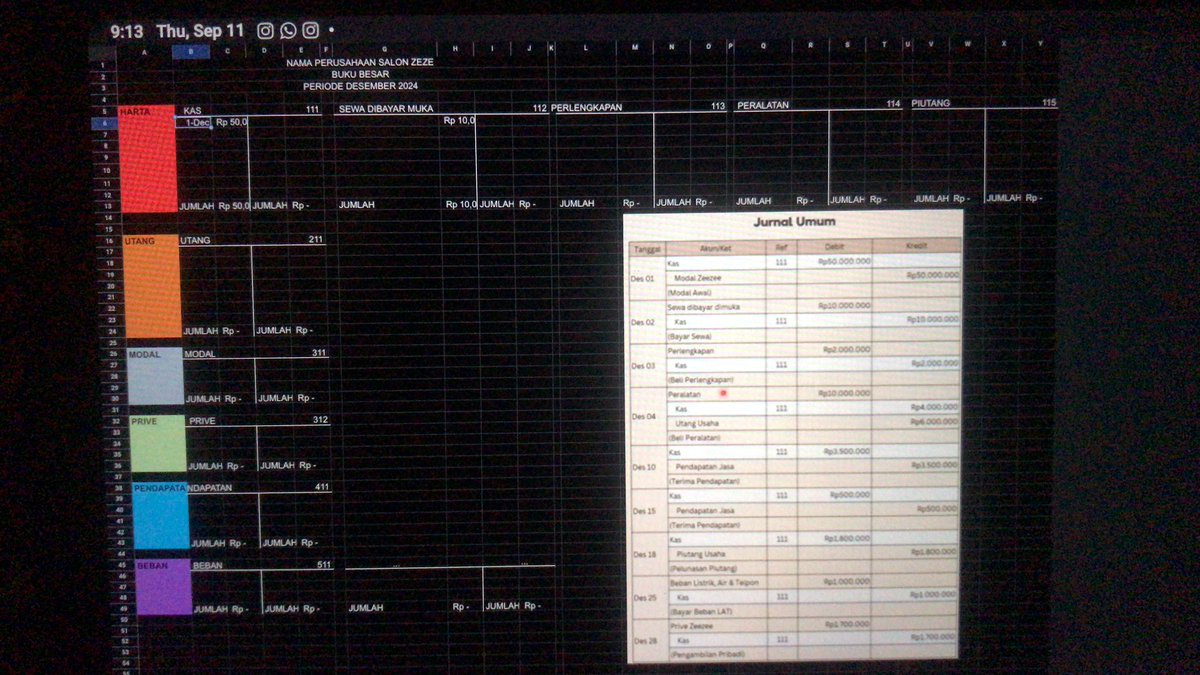Click the PIUTANG account header
The image size is (1200, 675).
pos(931,103)
